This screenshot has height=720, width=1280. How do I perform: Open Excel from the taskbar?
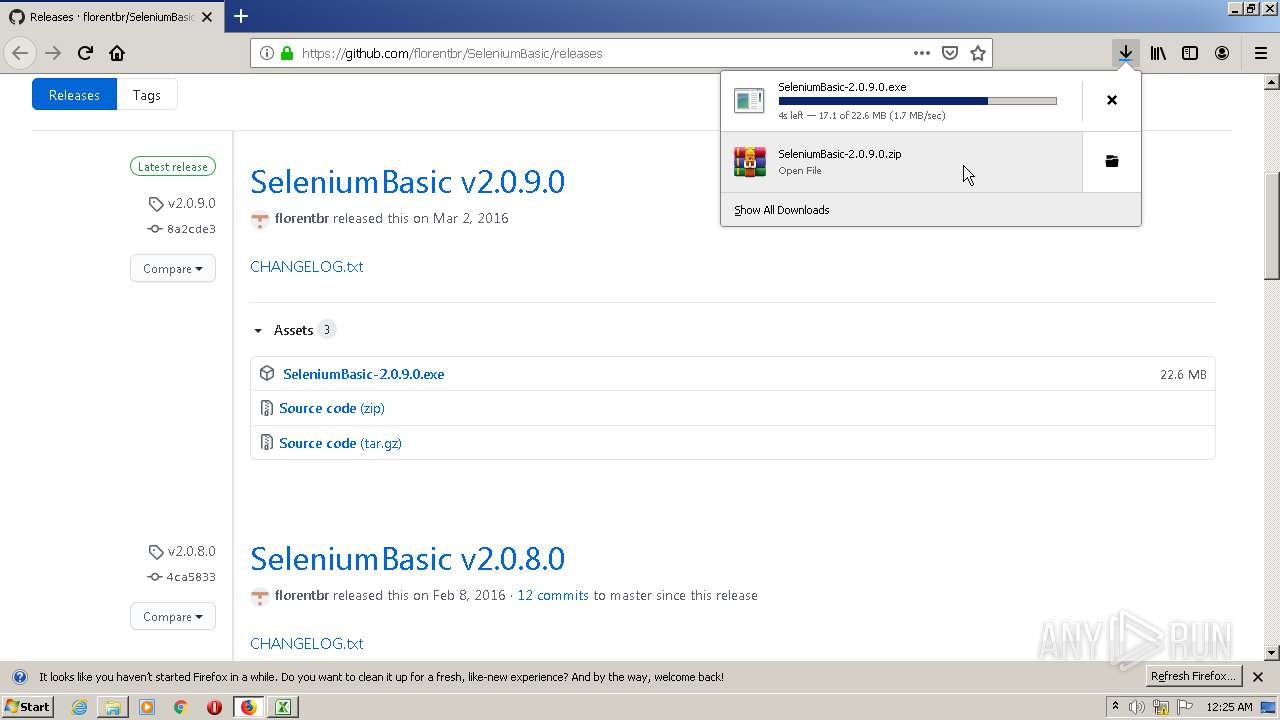coord(282,707)
